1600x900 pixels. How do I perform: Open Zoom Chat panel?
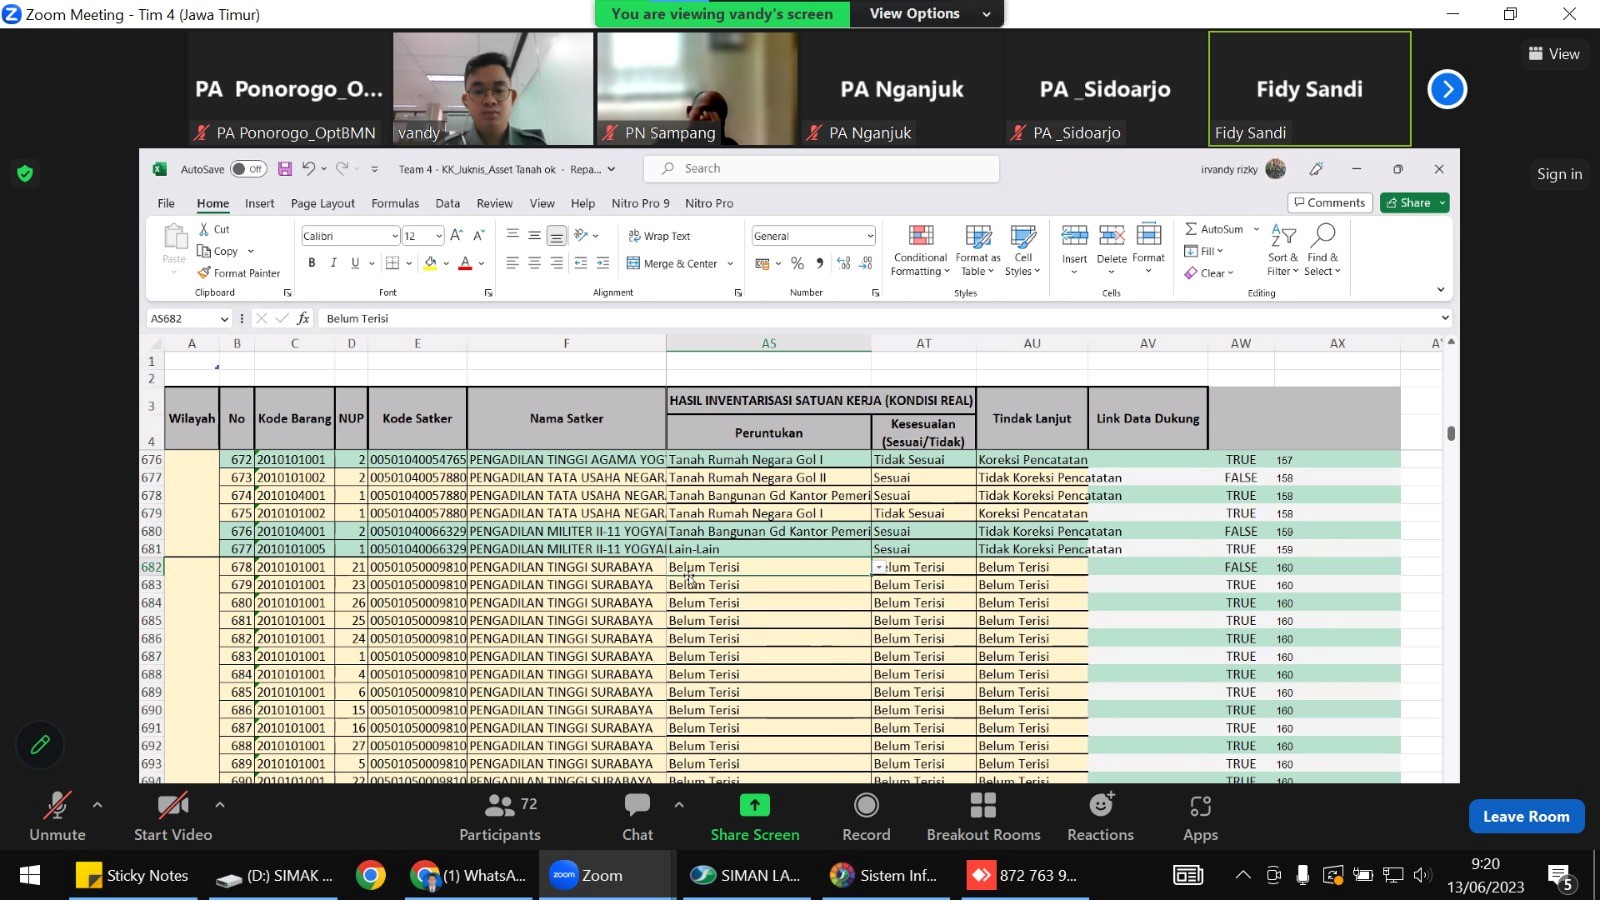point(637,817)
